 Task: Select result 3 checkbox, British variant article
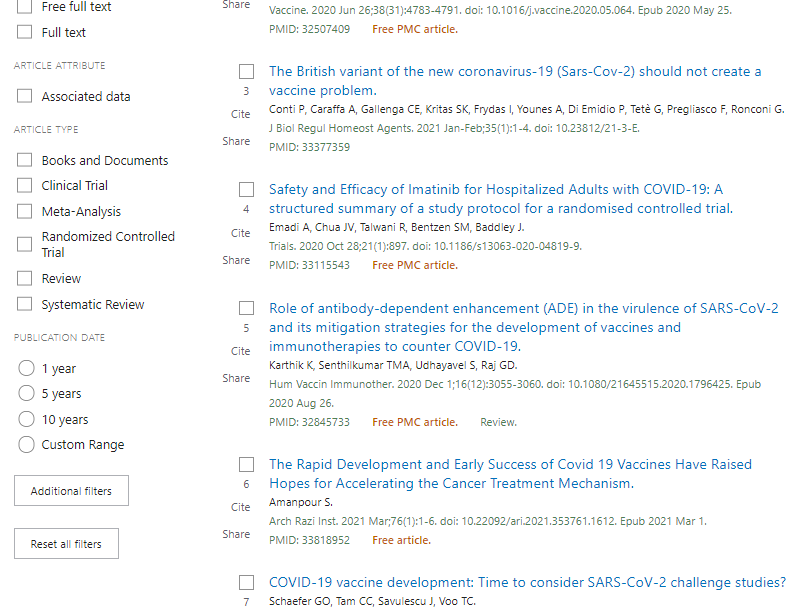[x=246, y=71]
